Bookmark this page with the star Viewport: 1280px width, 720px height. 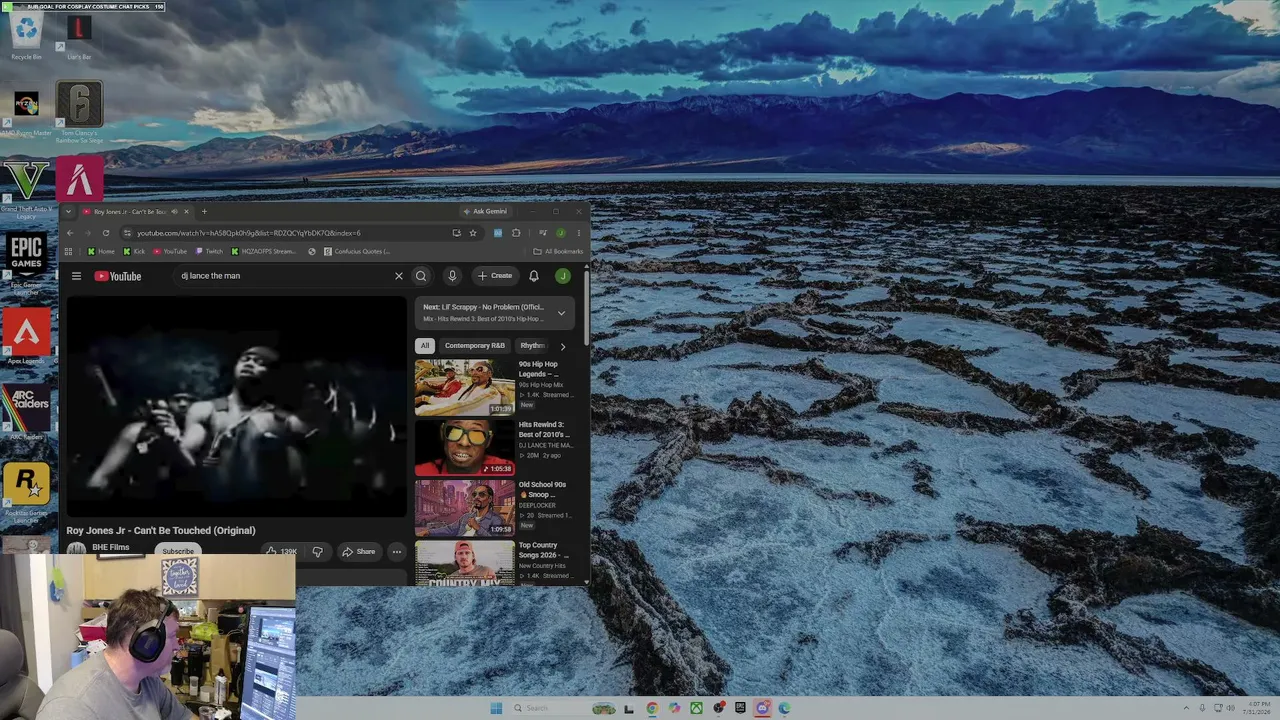pyautogui.click(x=473, y=233)
